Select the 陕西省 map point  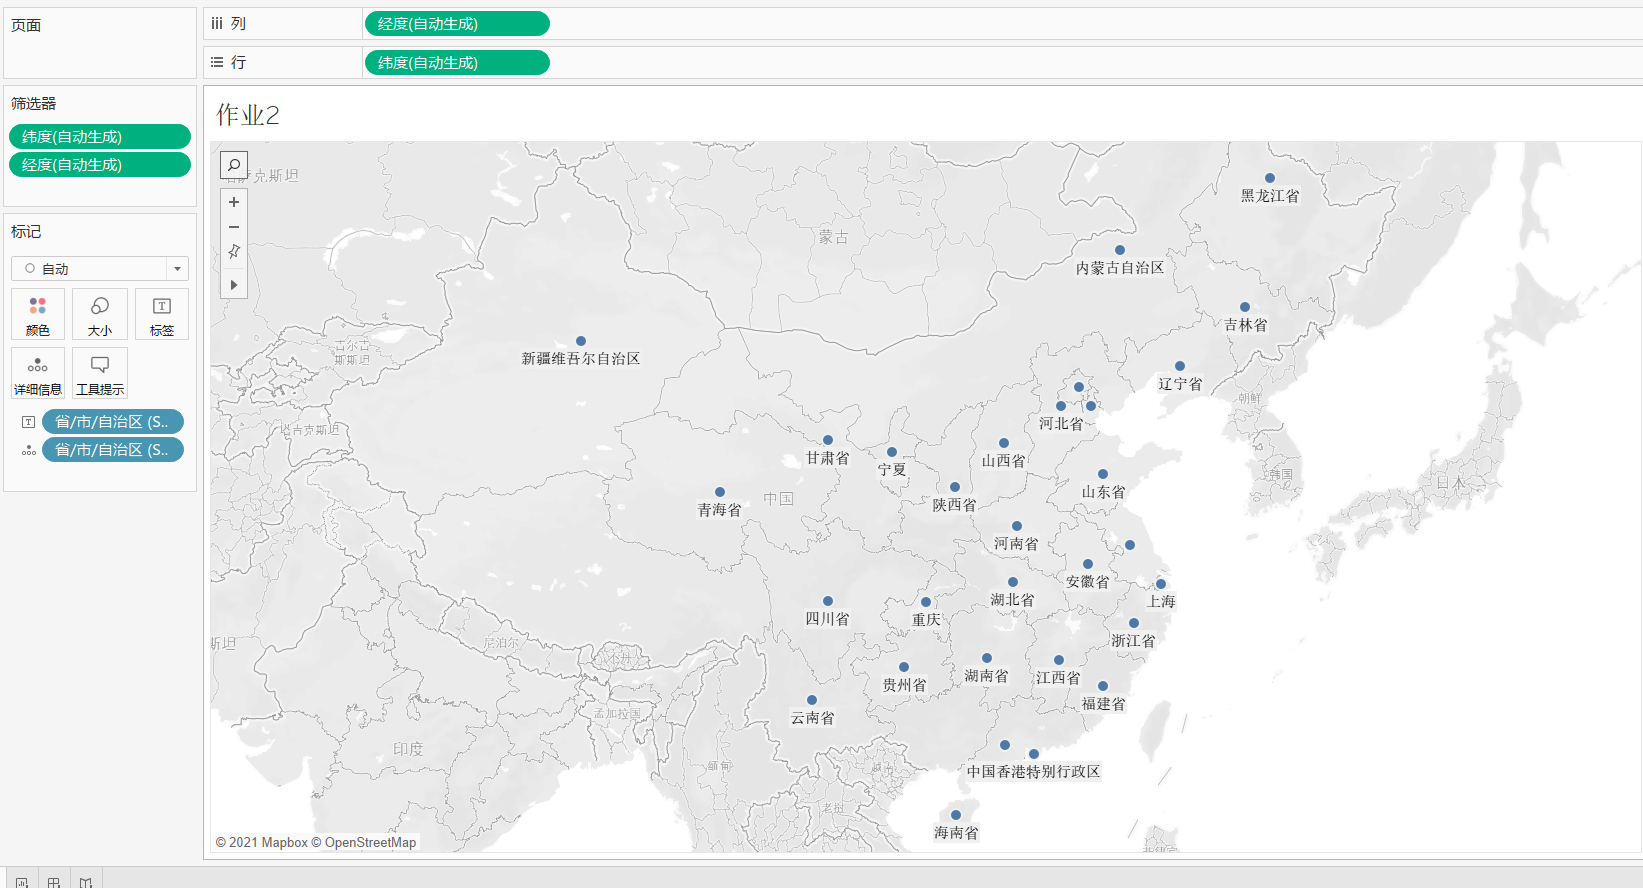point(955,487)
